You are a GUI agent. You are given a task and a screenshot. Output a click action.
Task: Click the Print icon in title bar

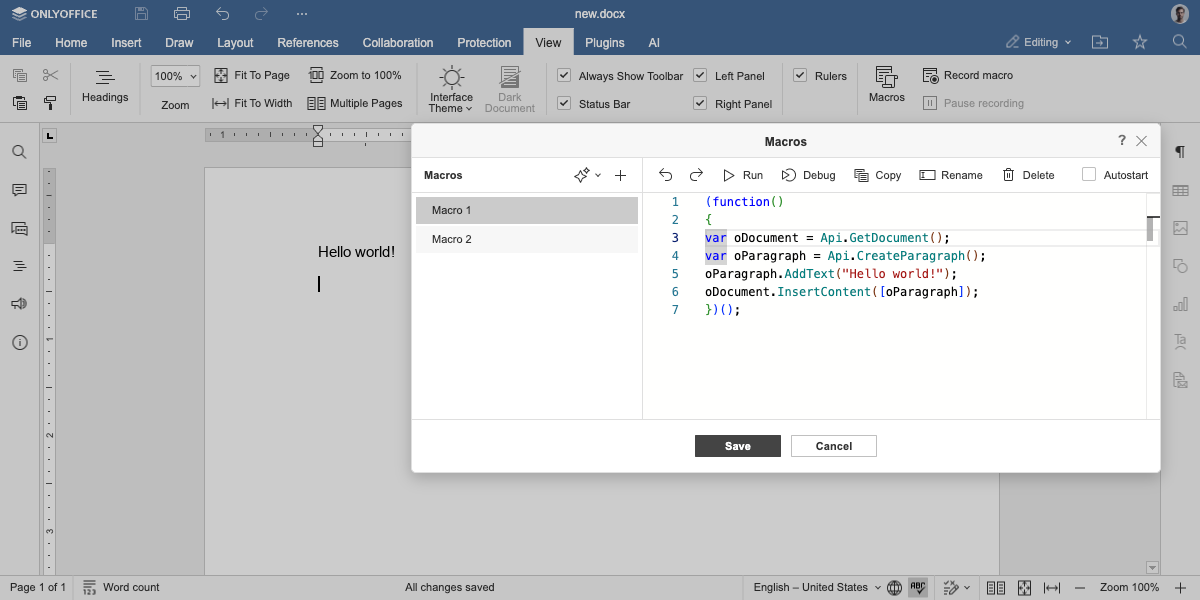[181, 14]
